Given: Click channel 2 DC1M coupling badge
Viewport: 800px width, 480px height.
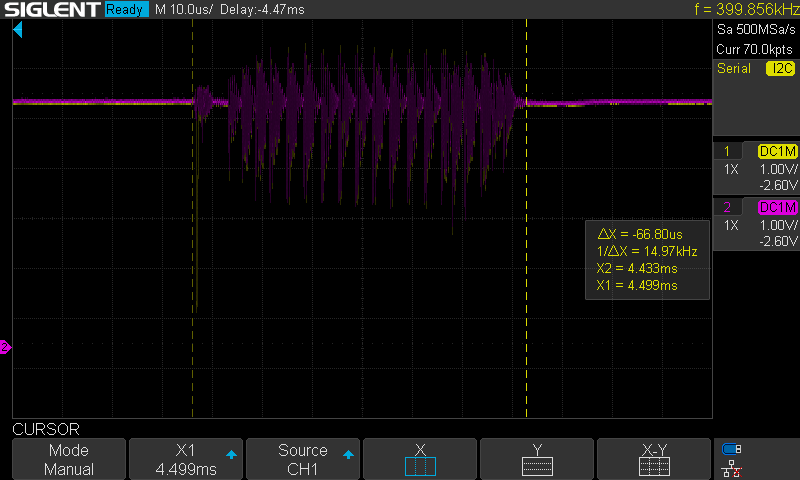Looking at the screenshot, I should [778, 207].
